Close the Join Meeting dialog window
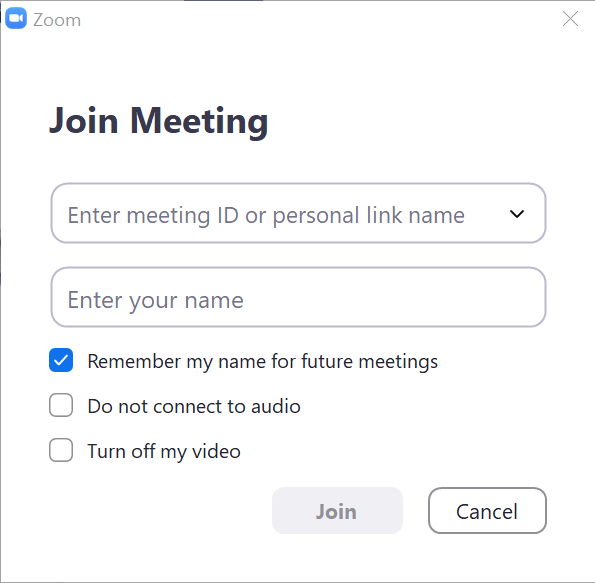The height and width of the screenshot is (583, 595). (570, 19)
